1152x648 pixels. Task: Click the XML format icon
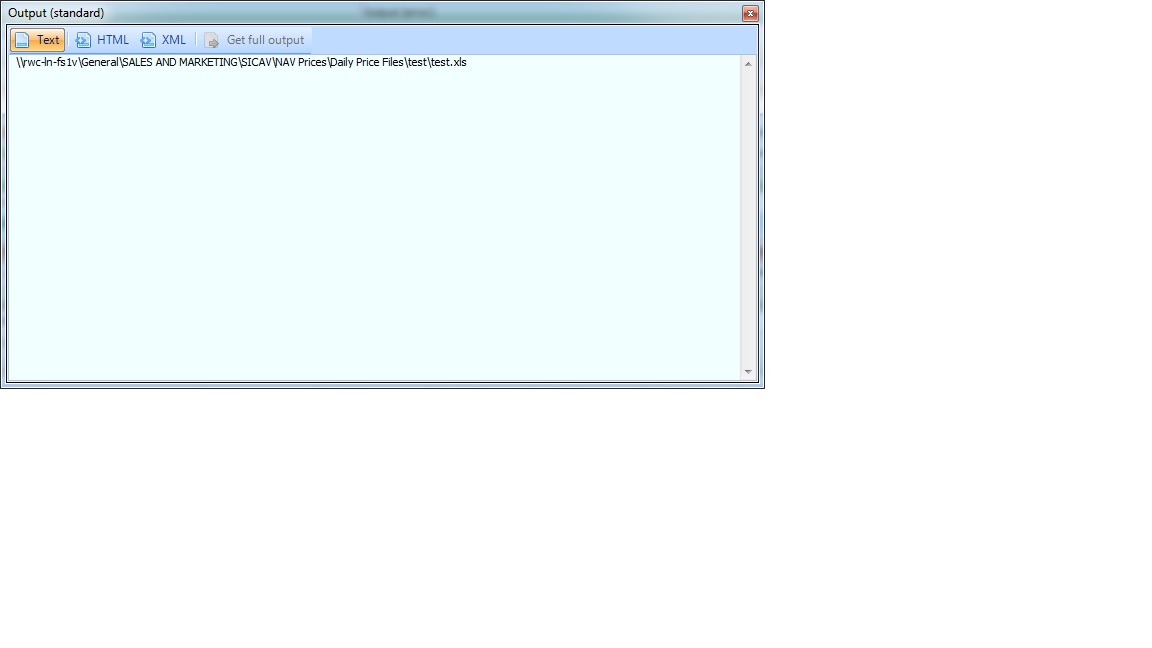[x=148, y=40]
